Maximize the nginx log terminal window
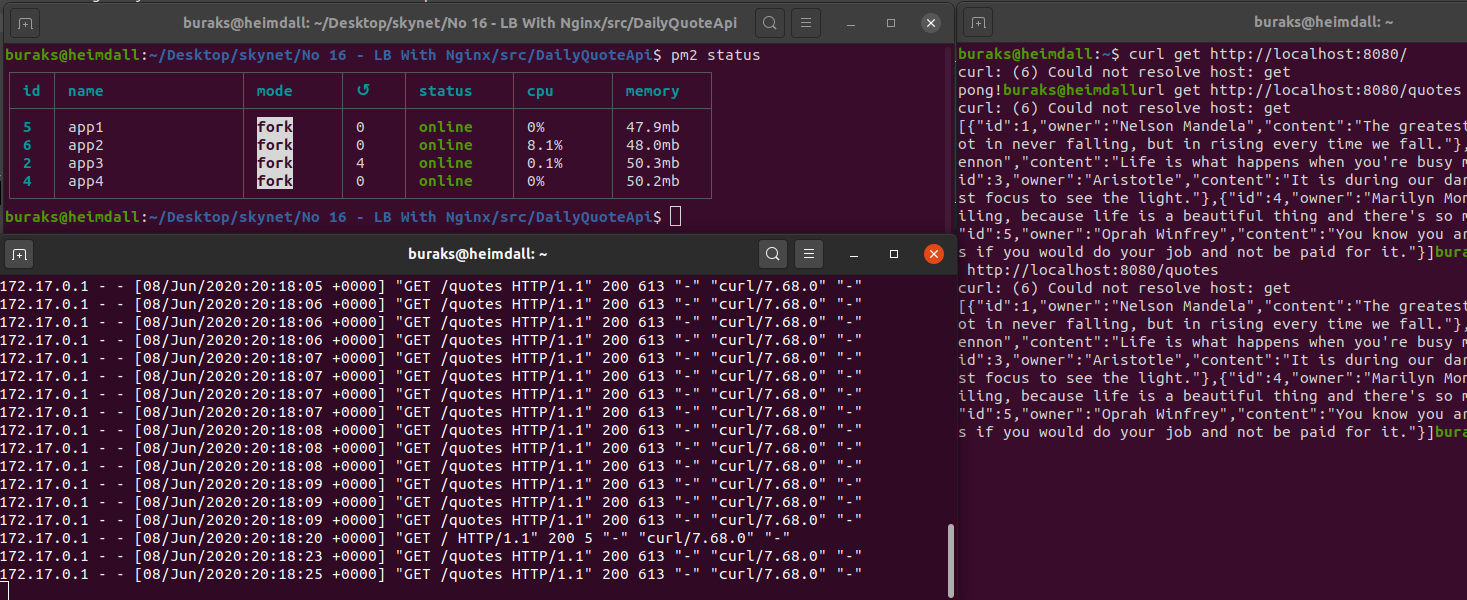 coord(893,254)
